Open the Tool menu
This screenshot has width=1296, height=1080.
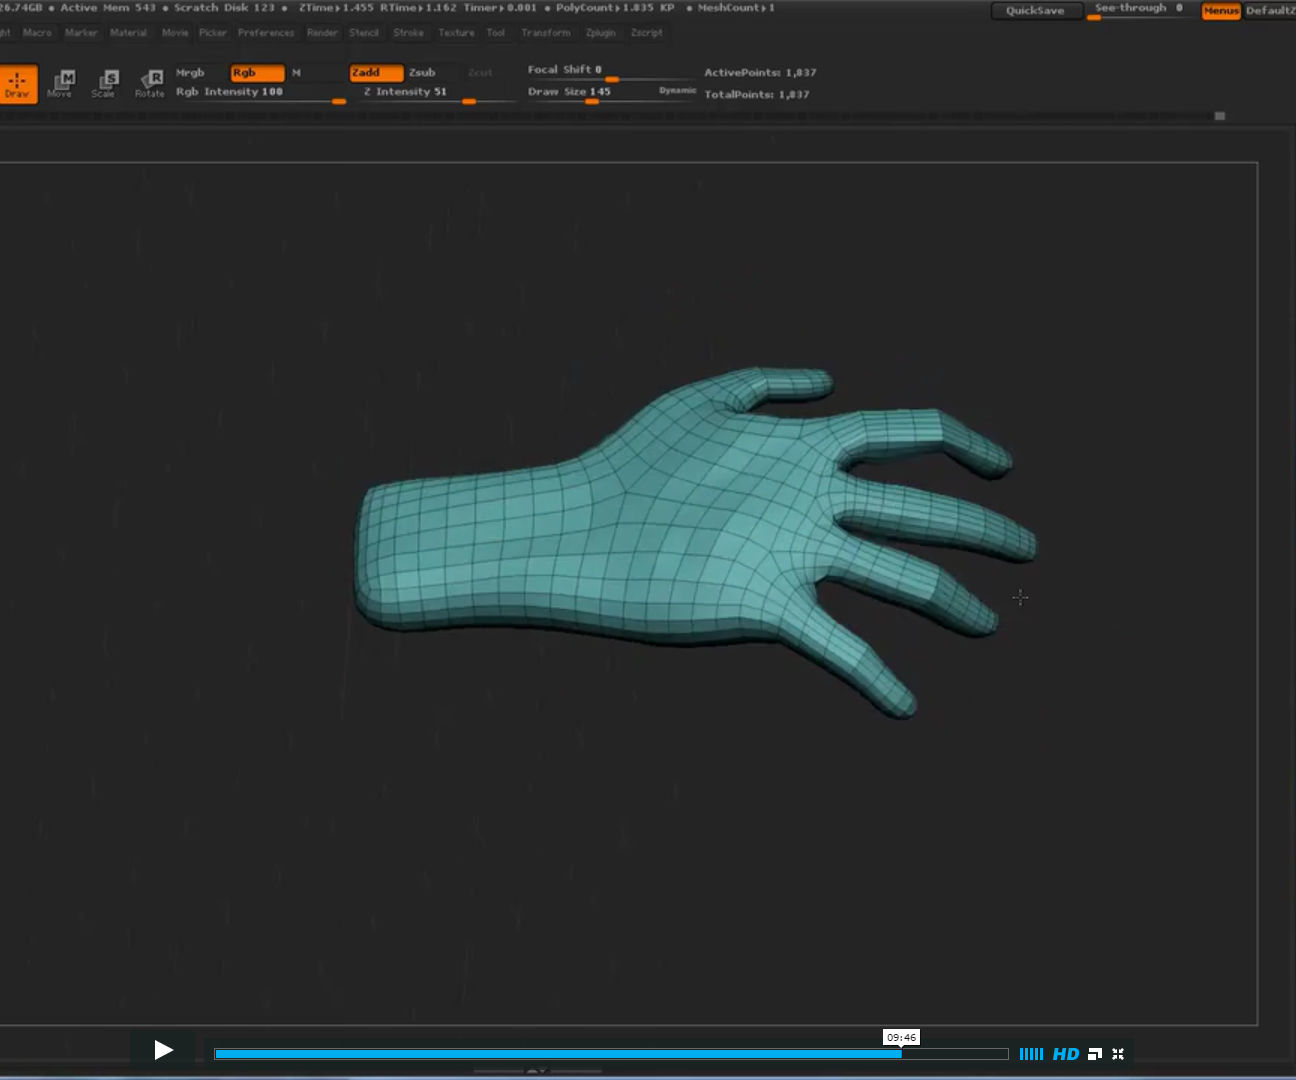pos(496,32)
